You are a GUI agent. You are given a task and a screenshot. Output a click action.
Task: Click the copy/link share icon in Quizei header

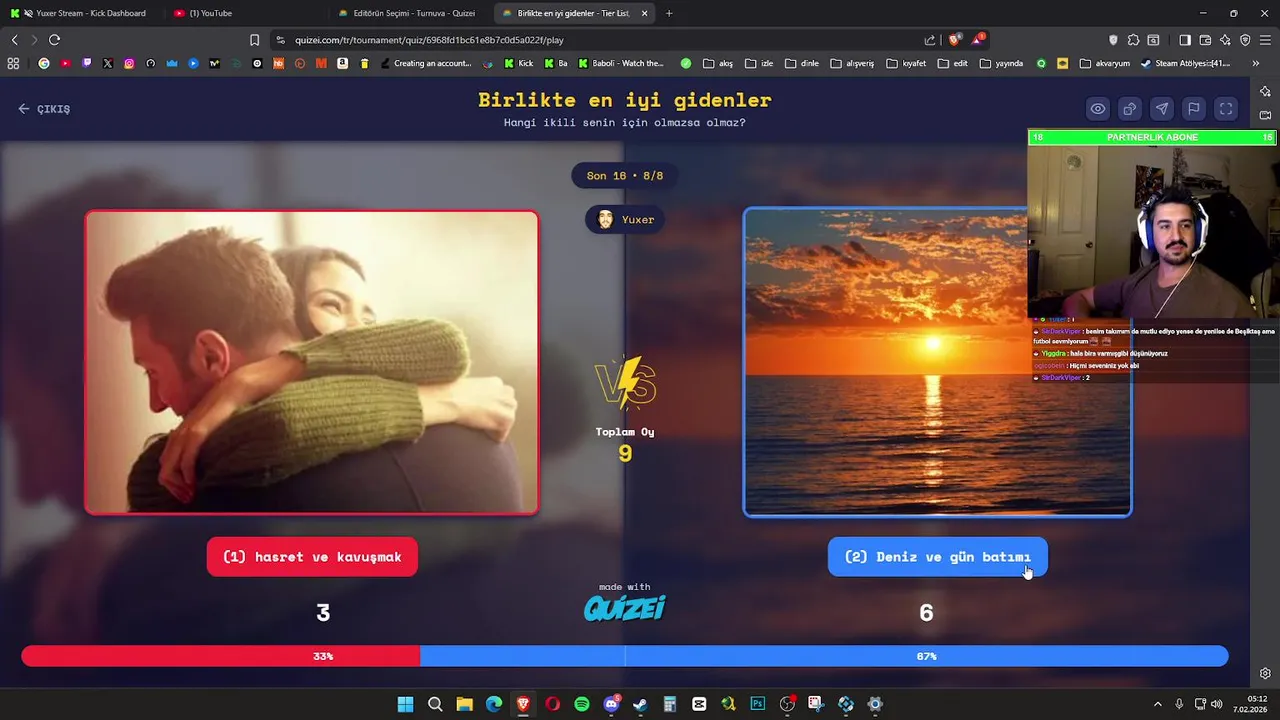tap(1130, 109)
